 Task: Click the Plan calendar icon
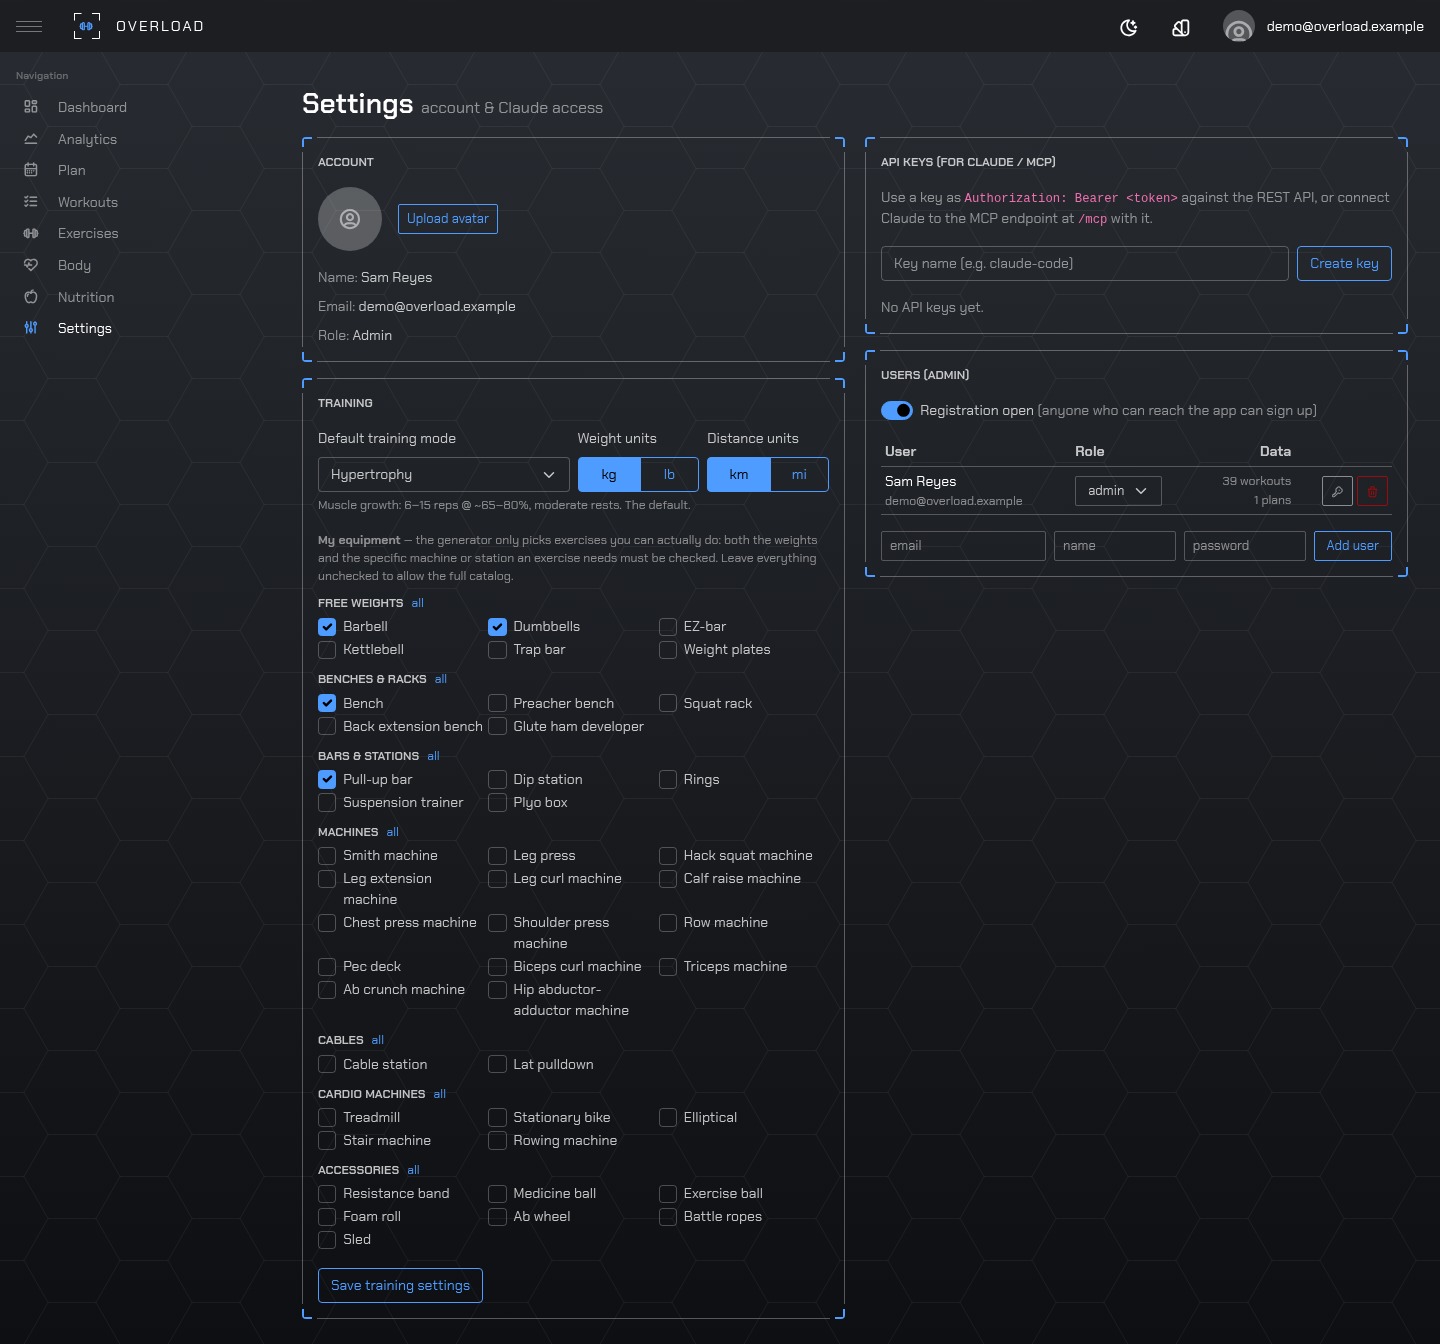click(31, 170)
